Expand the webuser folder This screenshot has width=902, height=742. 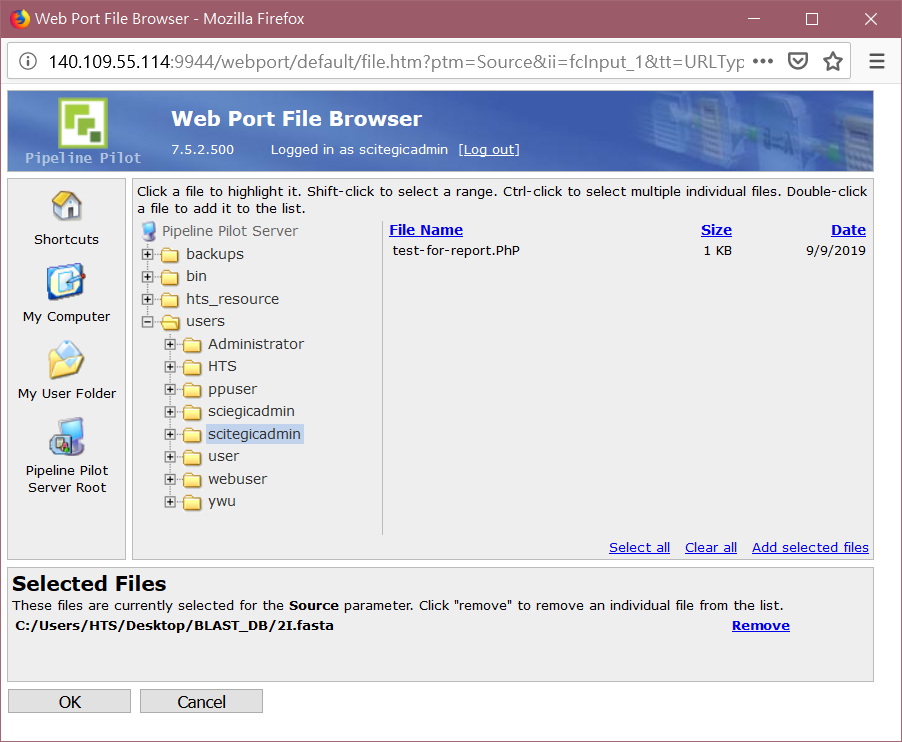coord(170,479)
